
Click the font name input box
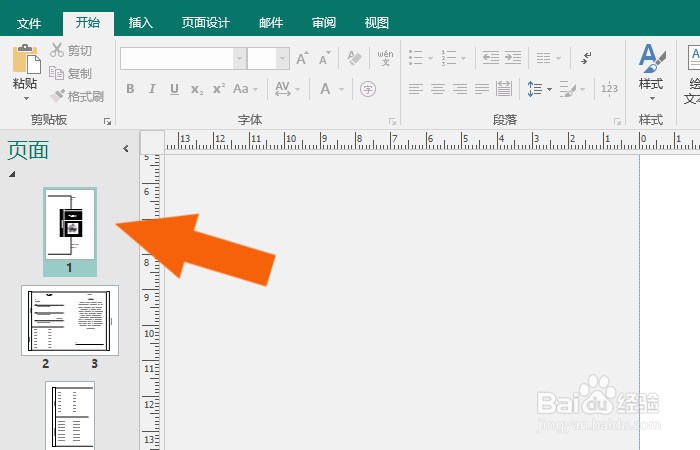[177, 58]
